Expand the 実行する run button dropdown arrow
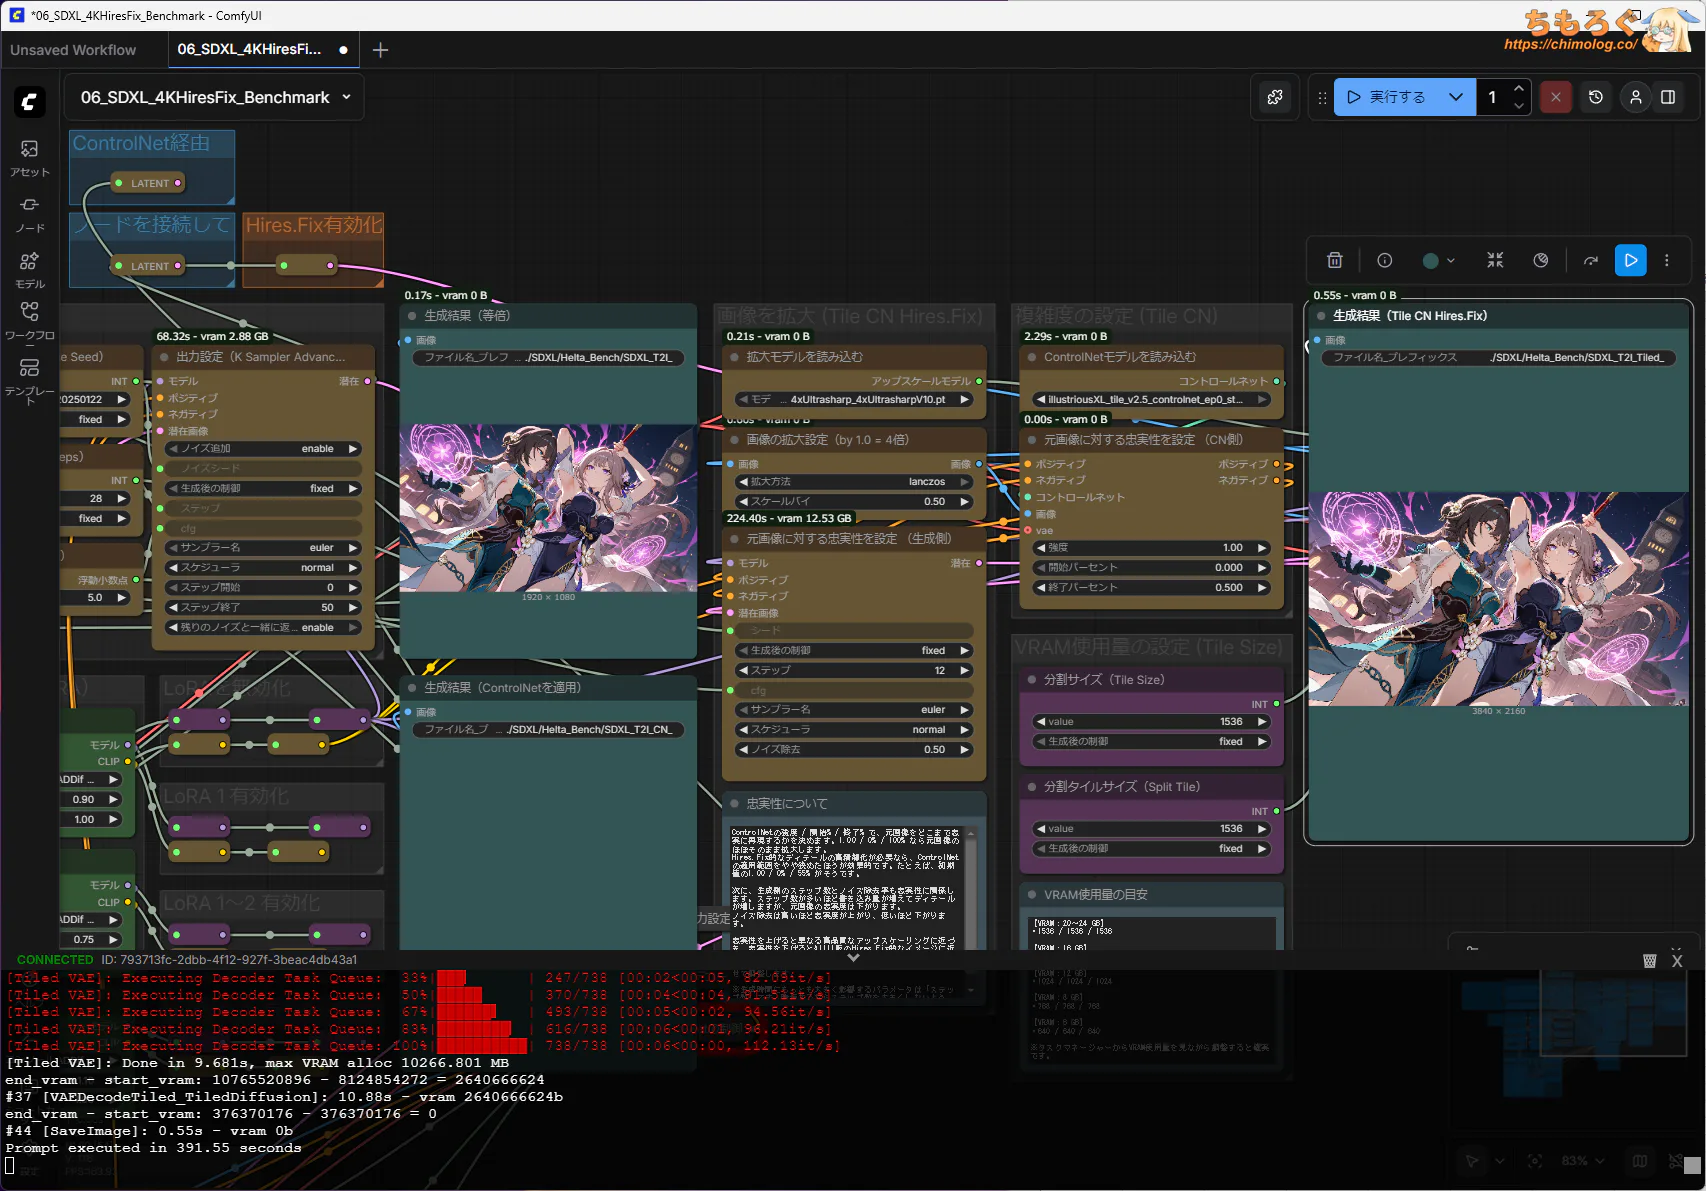This screenshot has height=1191, width=1706. [x=1456, y=97]
